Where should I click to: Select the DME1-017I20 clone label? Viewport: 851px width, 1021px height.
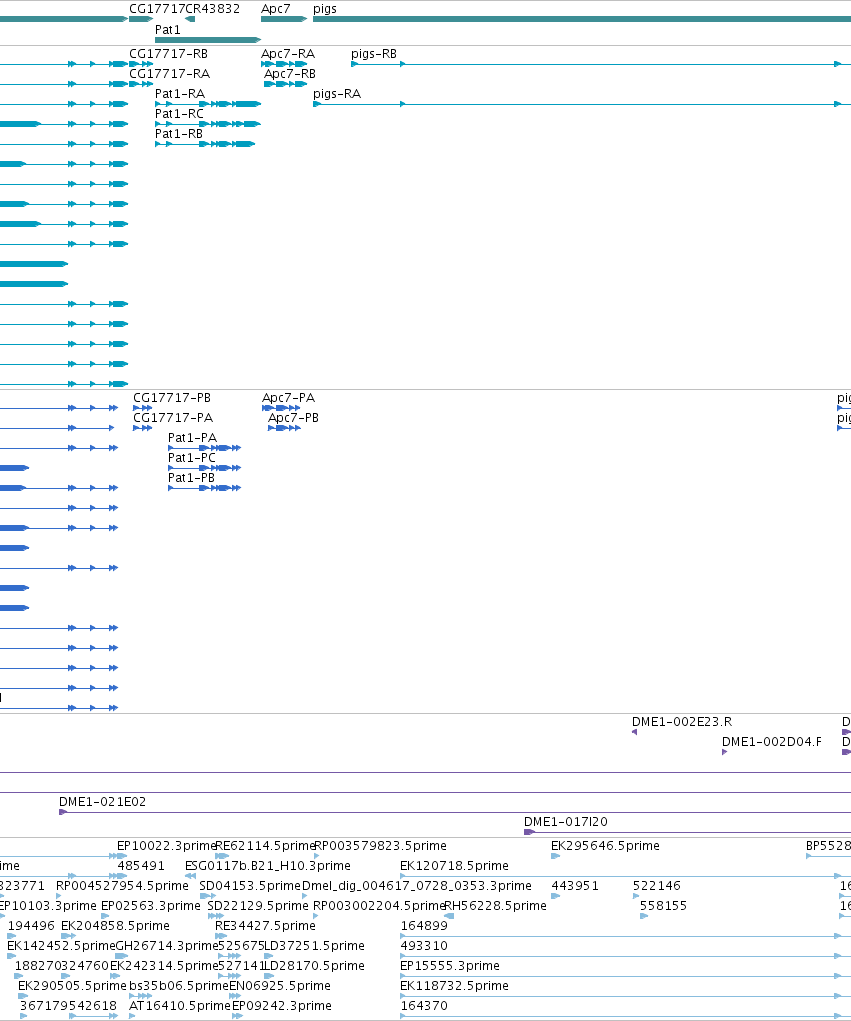pyautogui.click(x=566, y=822)
